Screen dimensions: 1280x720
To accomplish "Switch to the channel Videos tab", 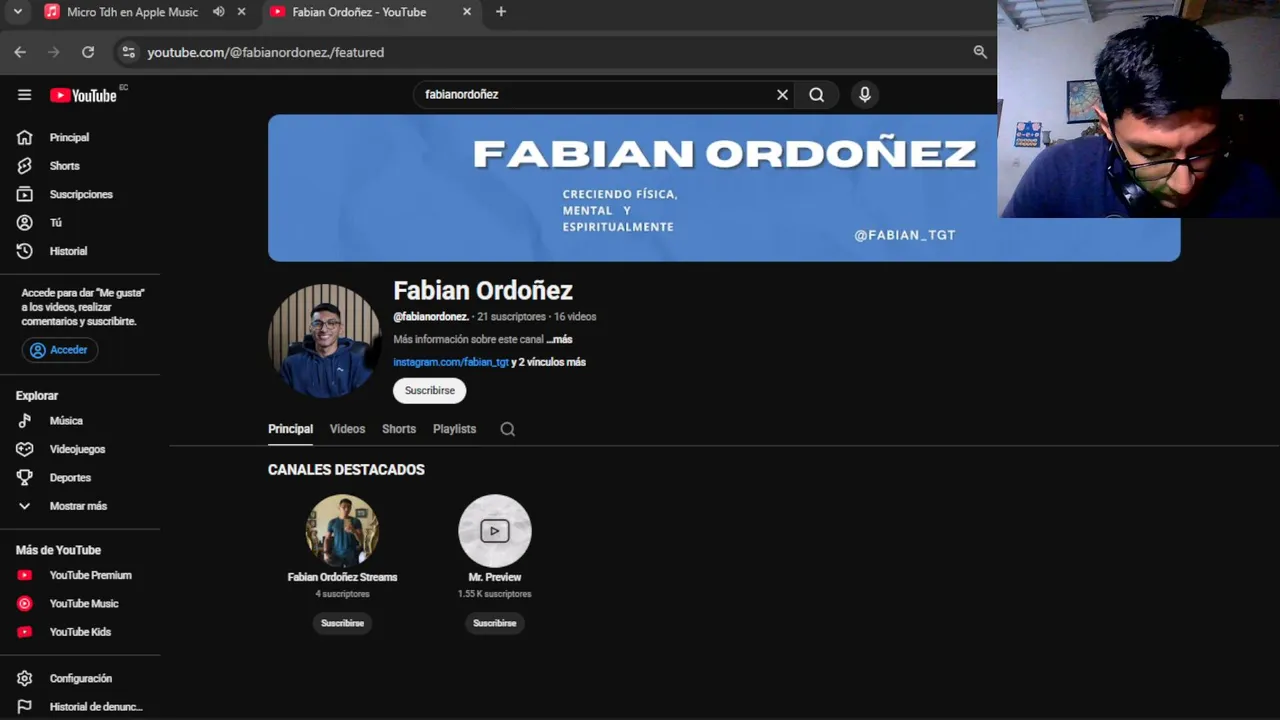I will (347, 429).
